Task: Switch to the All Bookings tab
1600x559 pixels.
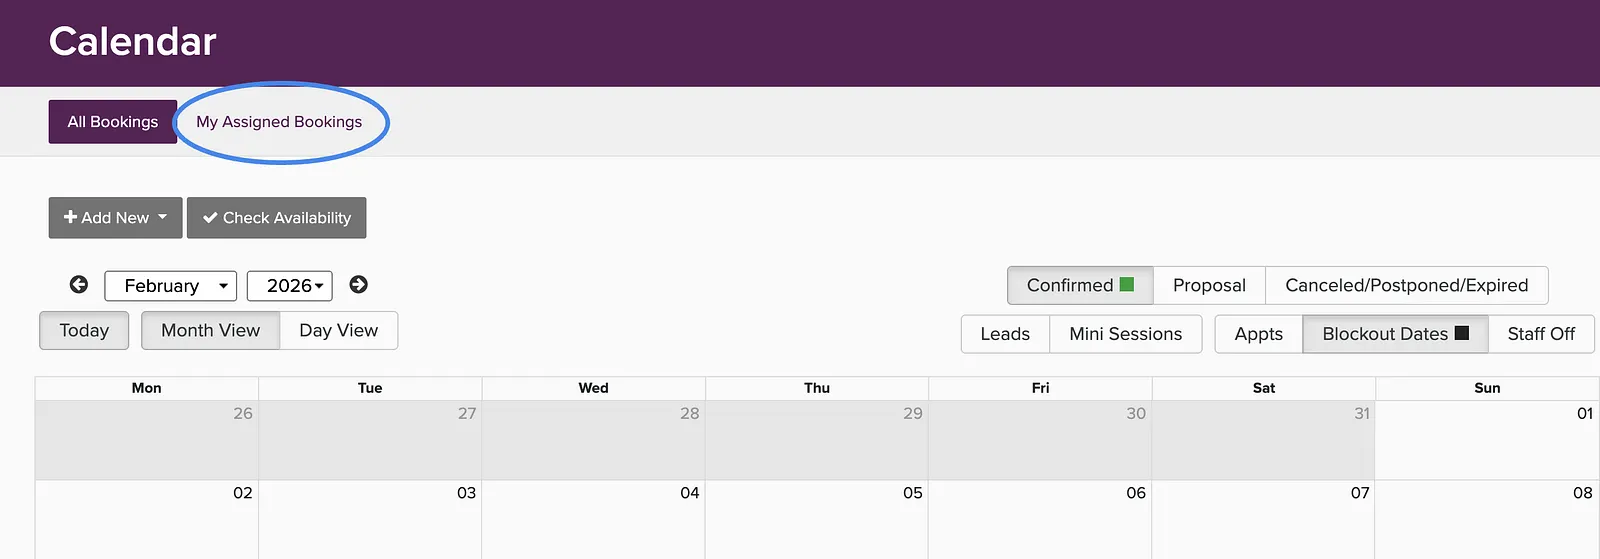Action: 113,121
